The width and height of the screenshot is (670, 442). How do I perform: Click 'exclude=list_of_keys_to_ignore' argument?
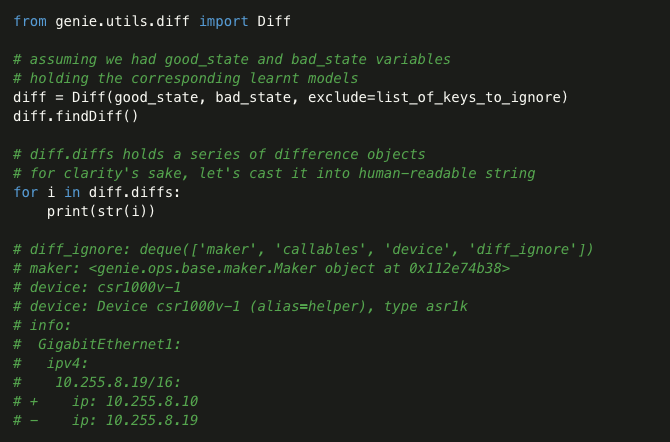pyautogui.click(x=433, y=97)
